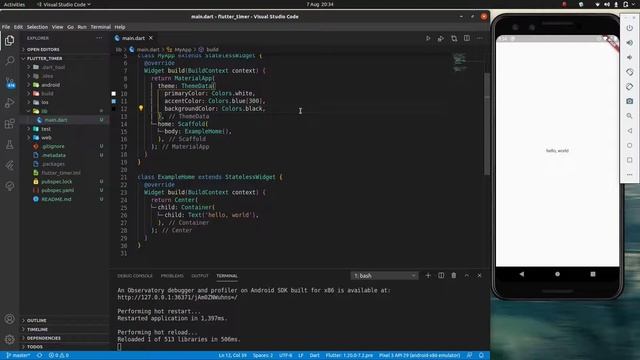The width and height of the screenshot is (640, 360).
Task: Switch to the PROBLEMS tab
Action: click(x=172, y=276)
